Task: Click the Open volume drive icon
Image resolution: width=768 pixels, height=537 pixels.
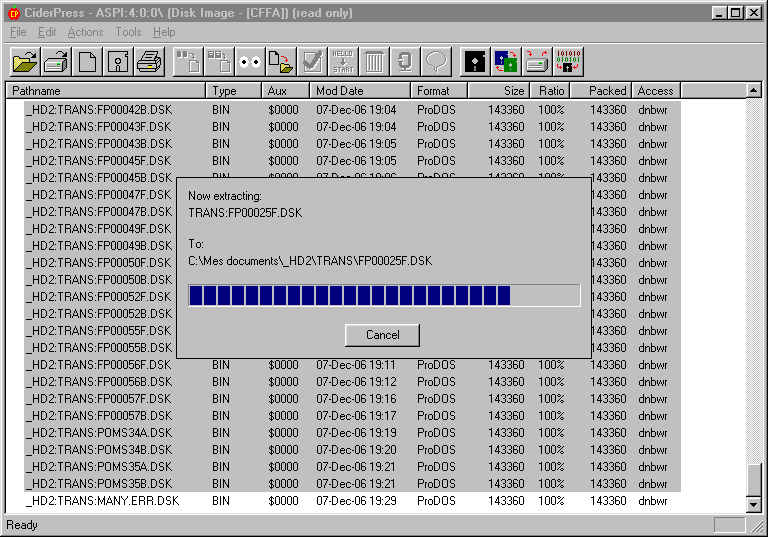Action: point(56,62)
